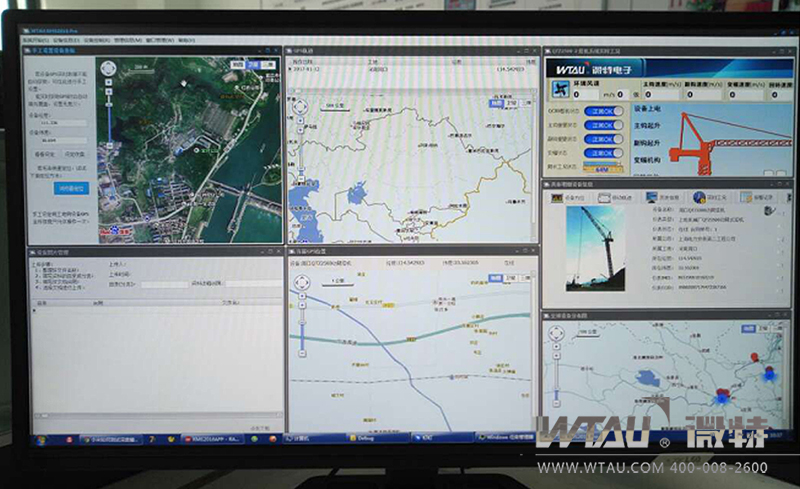Screen dimensions: 800x489
Task: Click the crane photo in device panel
Action: 595,250
